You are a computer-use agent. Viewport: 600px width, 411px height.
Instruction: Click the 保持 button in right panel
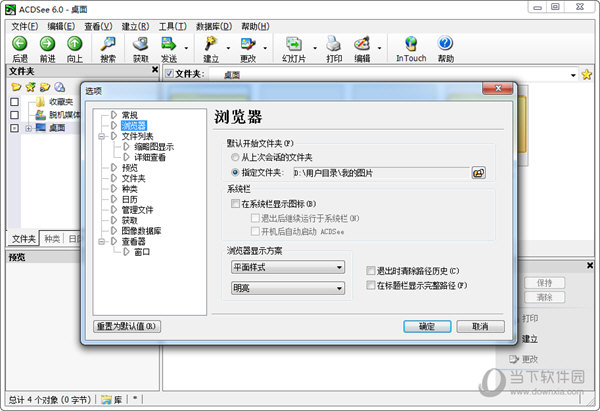tap(544, 283)
